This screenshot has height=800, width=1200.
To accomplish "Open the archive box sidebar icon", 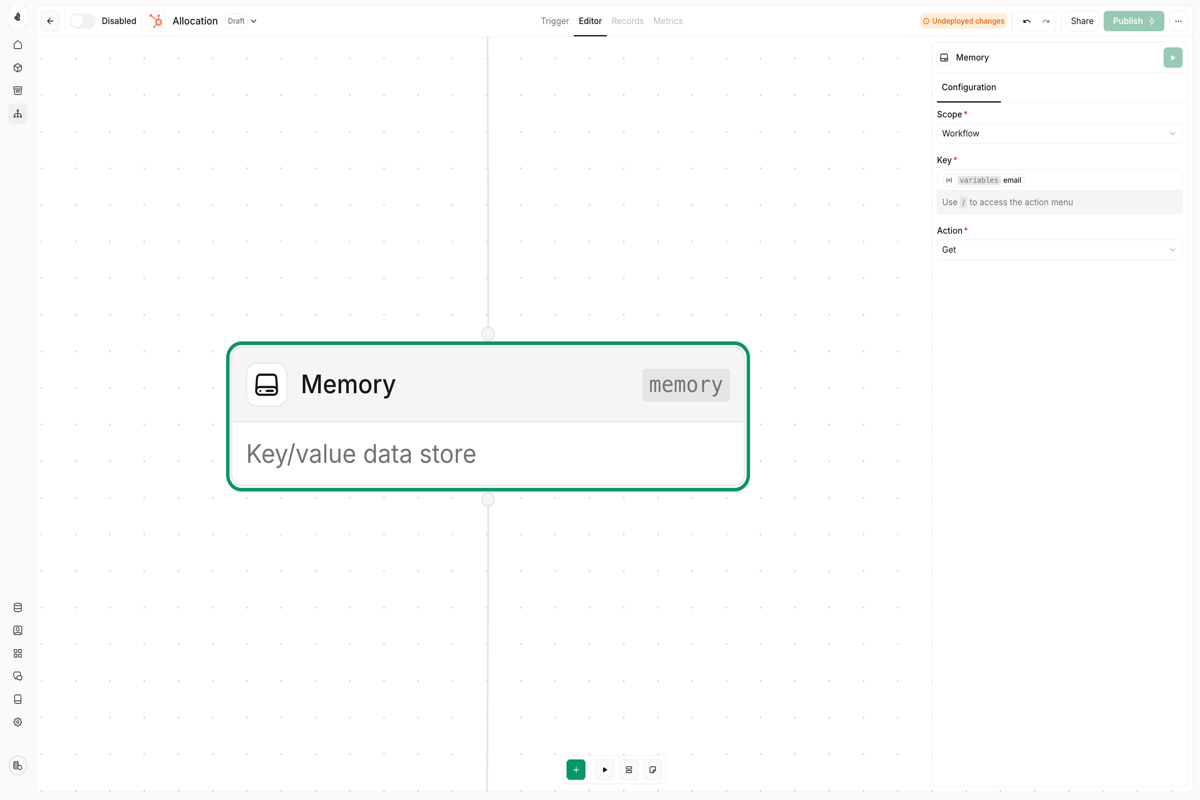I will pyautogui.click(x=17, y=91).
